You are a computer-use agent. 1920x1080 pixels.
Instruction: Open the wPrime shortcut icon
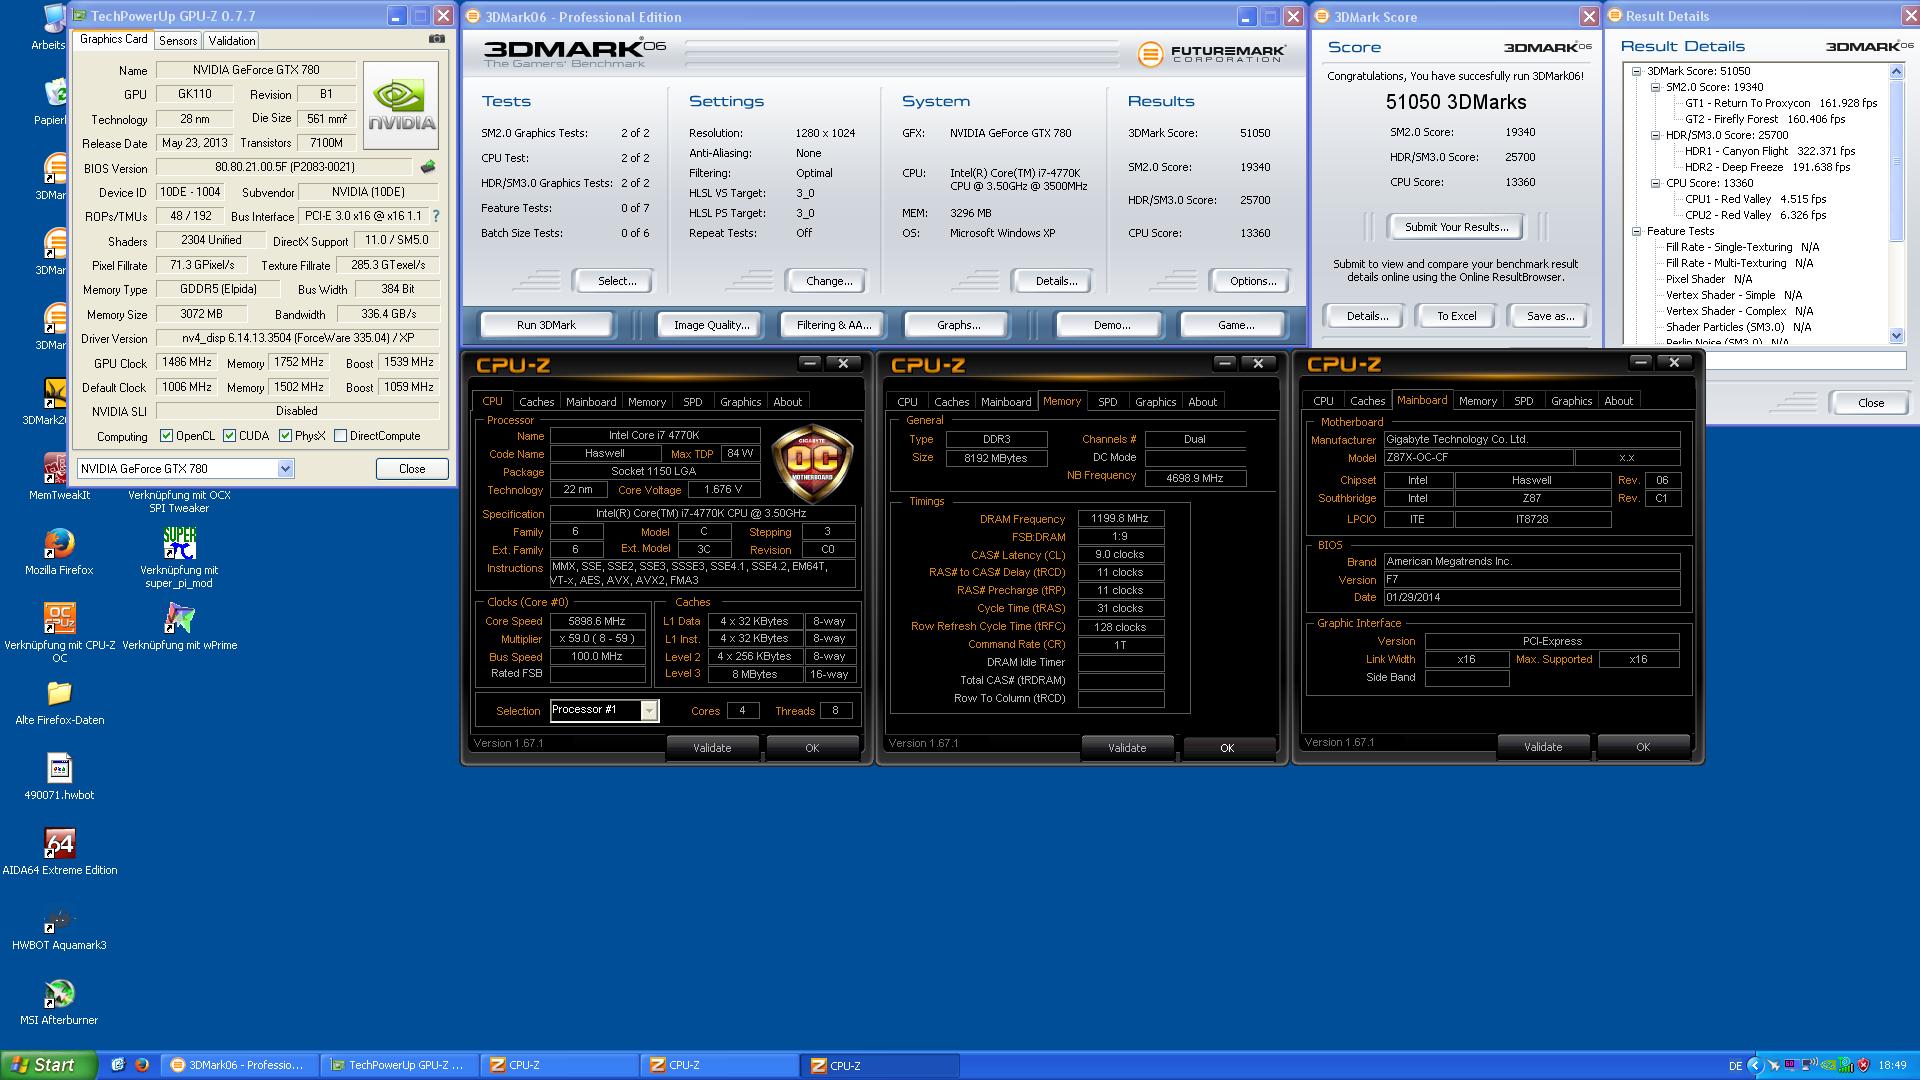point(179,618)
